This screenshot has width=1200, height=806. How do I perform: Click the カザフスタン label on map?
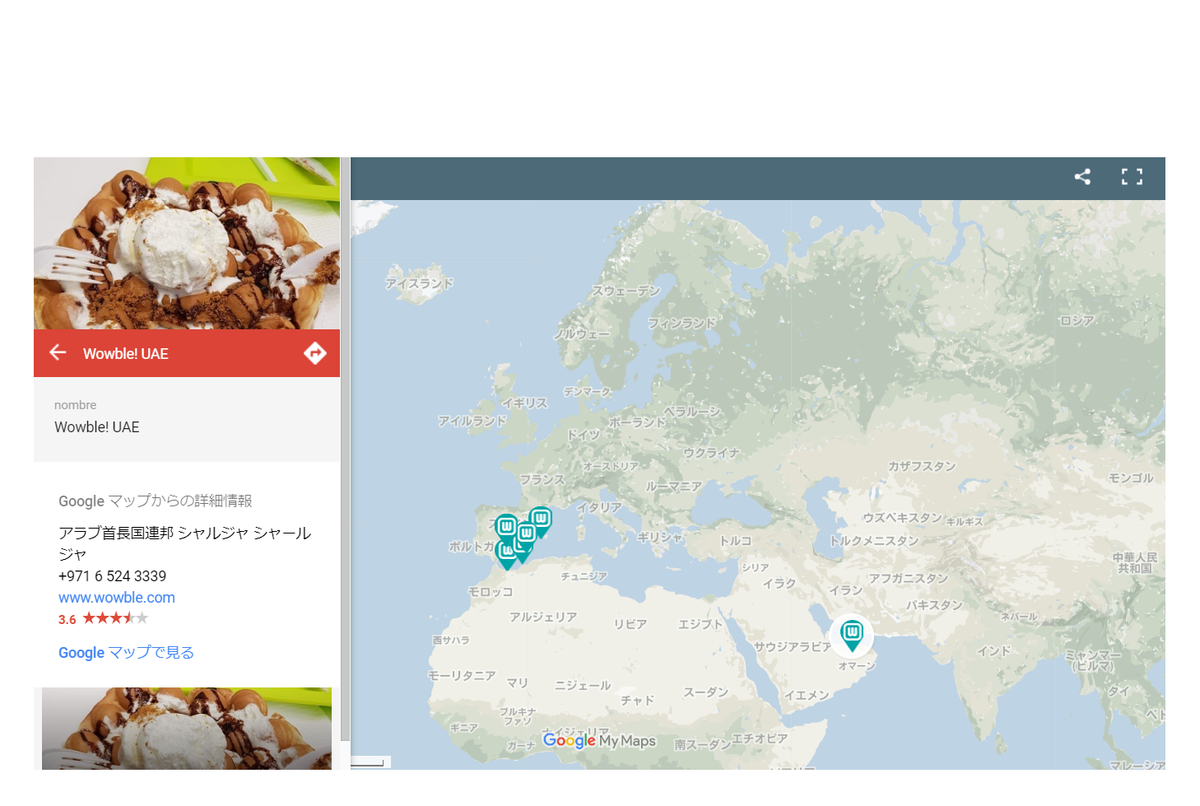coord(922,467)
